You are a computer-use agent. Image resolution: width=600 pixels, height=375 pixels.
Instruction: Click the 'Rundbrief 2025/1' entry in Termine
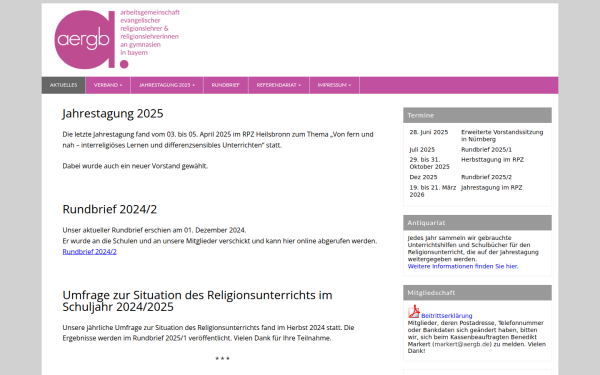pos(486,150)
